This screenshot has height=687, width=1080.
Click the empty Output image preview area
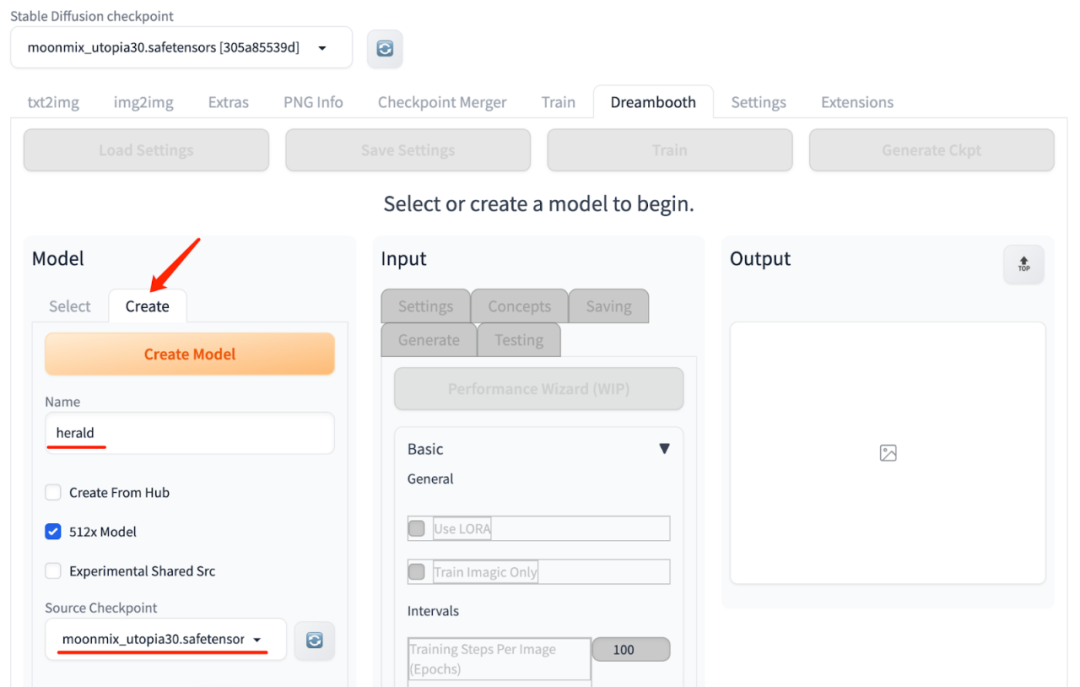pyautogui.click(x=888, y=453)
